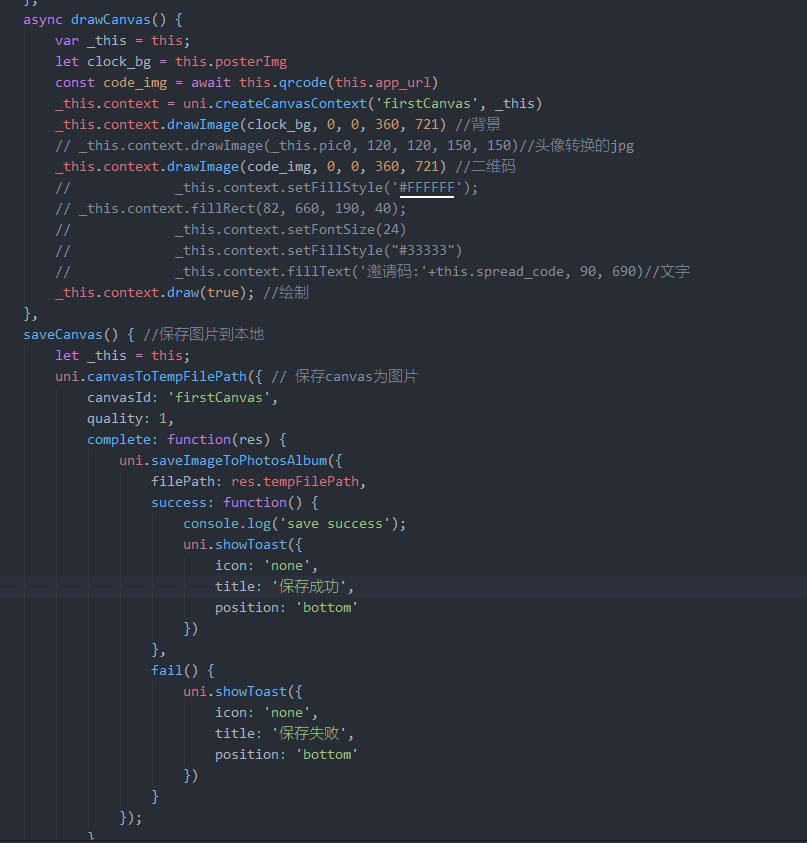Click the async keyword before drawCanvas
807x843 pixels.
(x=43, y=20)
